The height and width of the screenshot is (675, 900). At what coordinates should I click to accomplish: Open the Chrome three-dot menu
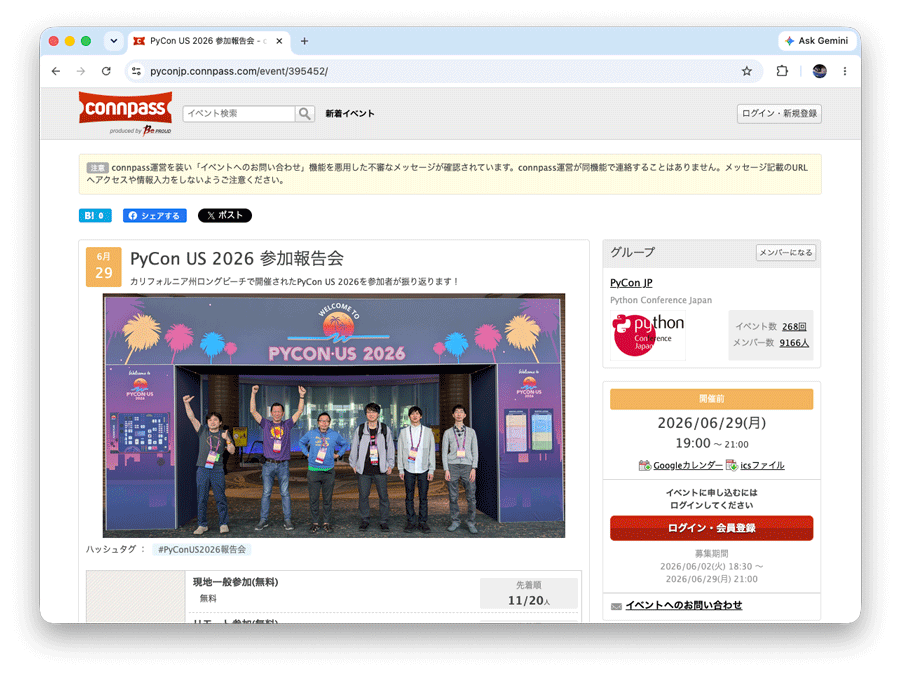coord(844,71)
